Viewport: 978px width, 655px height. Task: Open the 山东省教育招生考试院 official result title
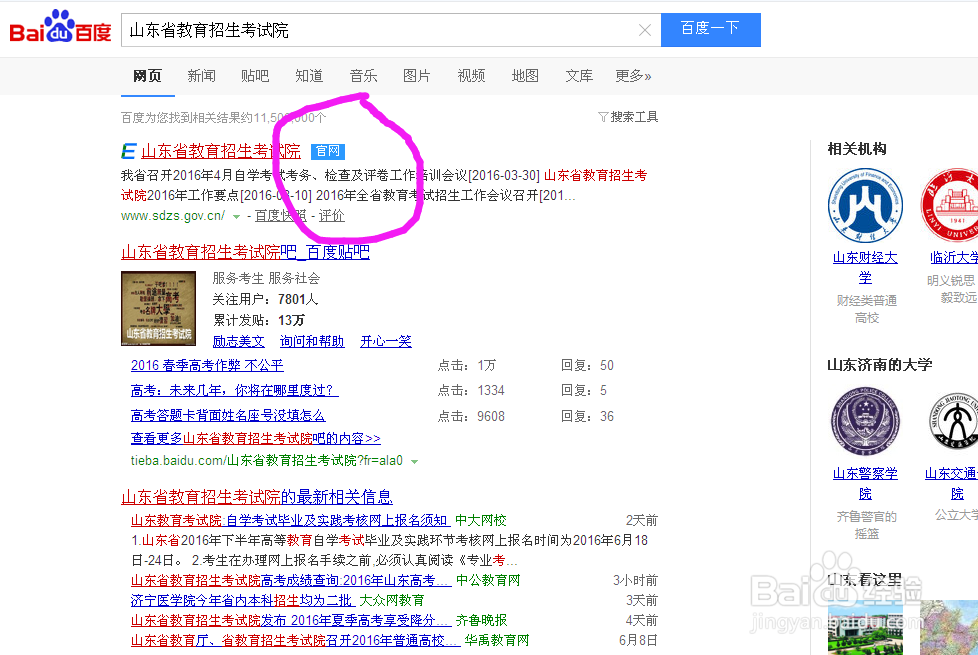221,151
